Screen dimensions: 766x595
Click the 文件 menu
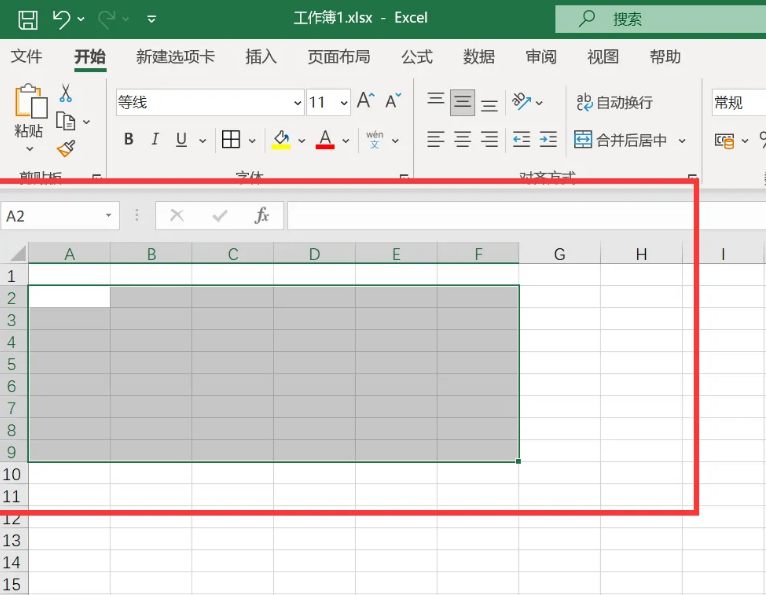click(x=27, y=57)
